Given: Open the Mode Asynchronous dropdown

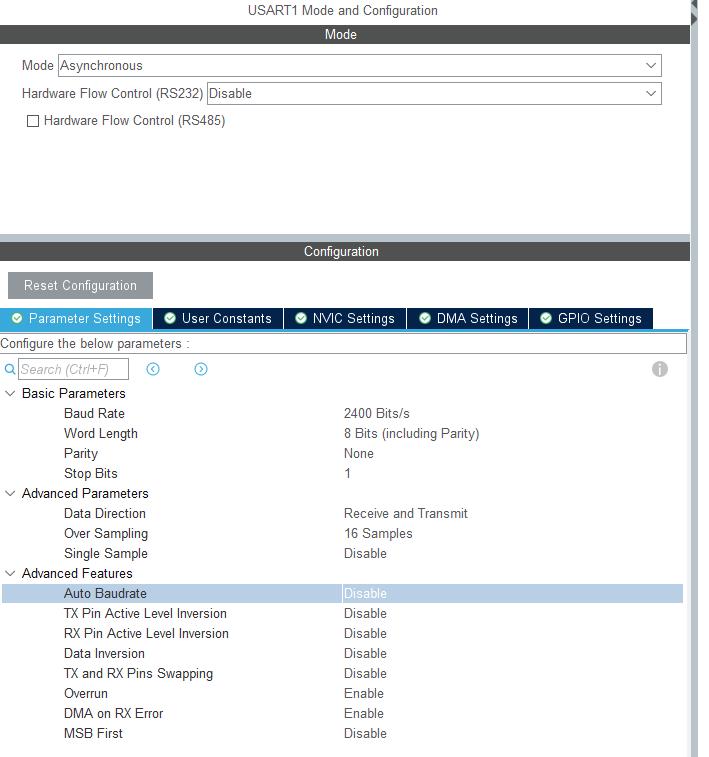Looking at the screenshot, I should click(360, 65).
